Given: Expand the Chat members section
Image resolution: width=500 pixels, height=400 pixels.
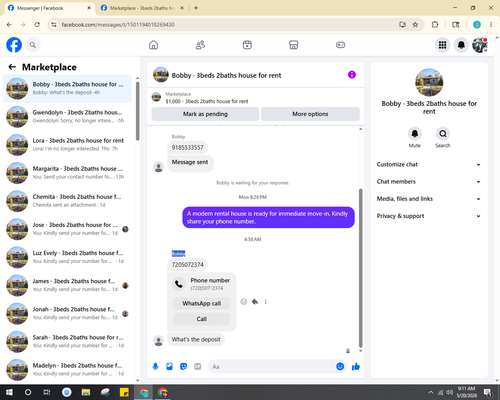Looking at the screenshot, I should click(429, 182).
